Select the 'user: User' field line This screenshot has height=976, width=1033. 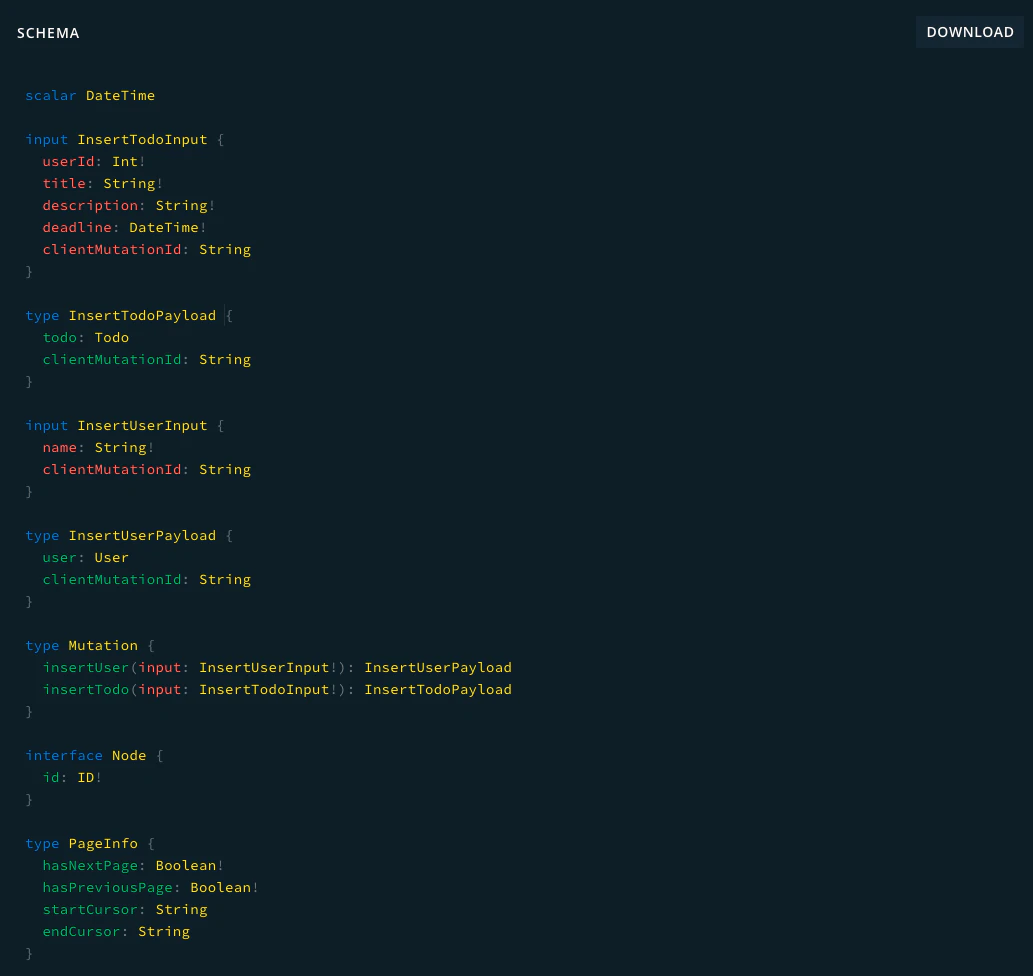click(x=86, y=558)
